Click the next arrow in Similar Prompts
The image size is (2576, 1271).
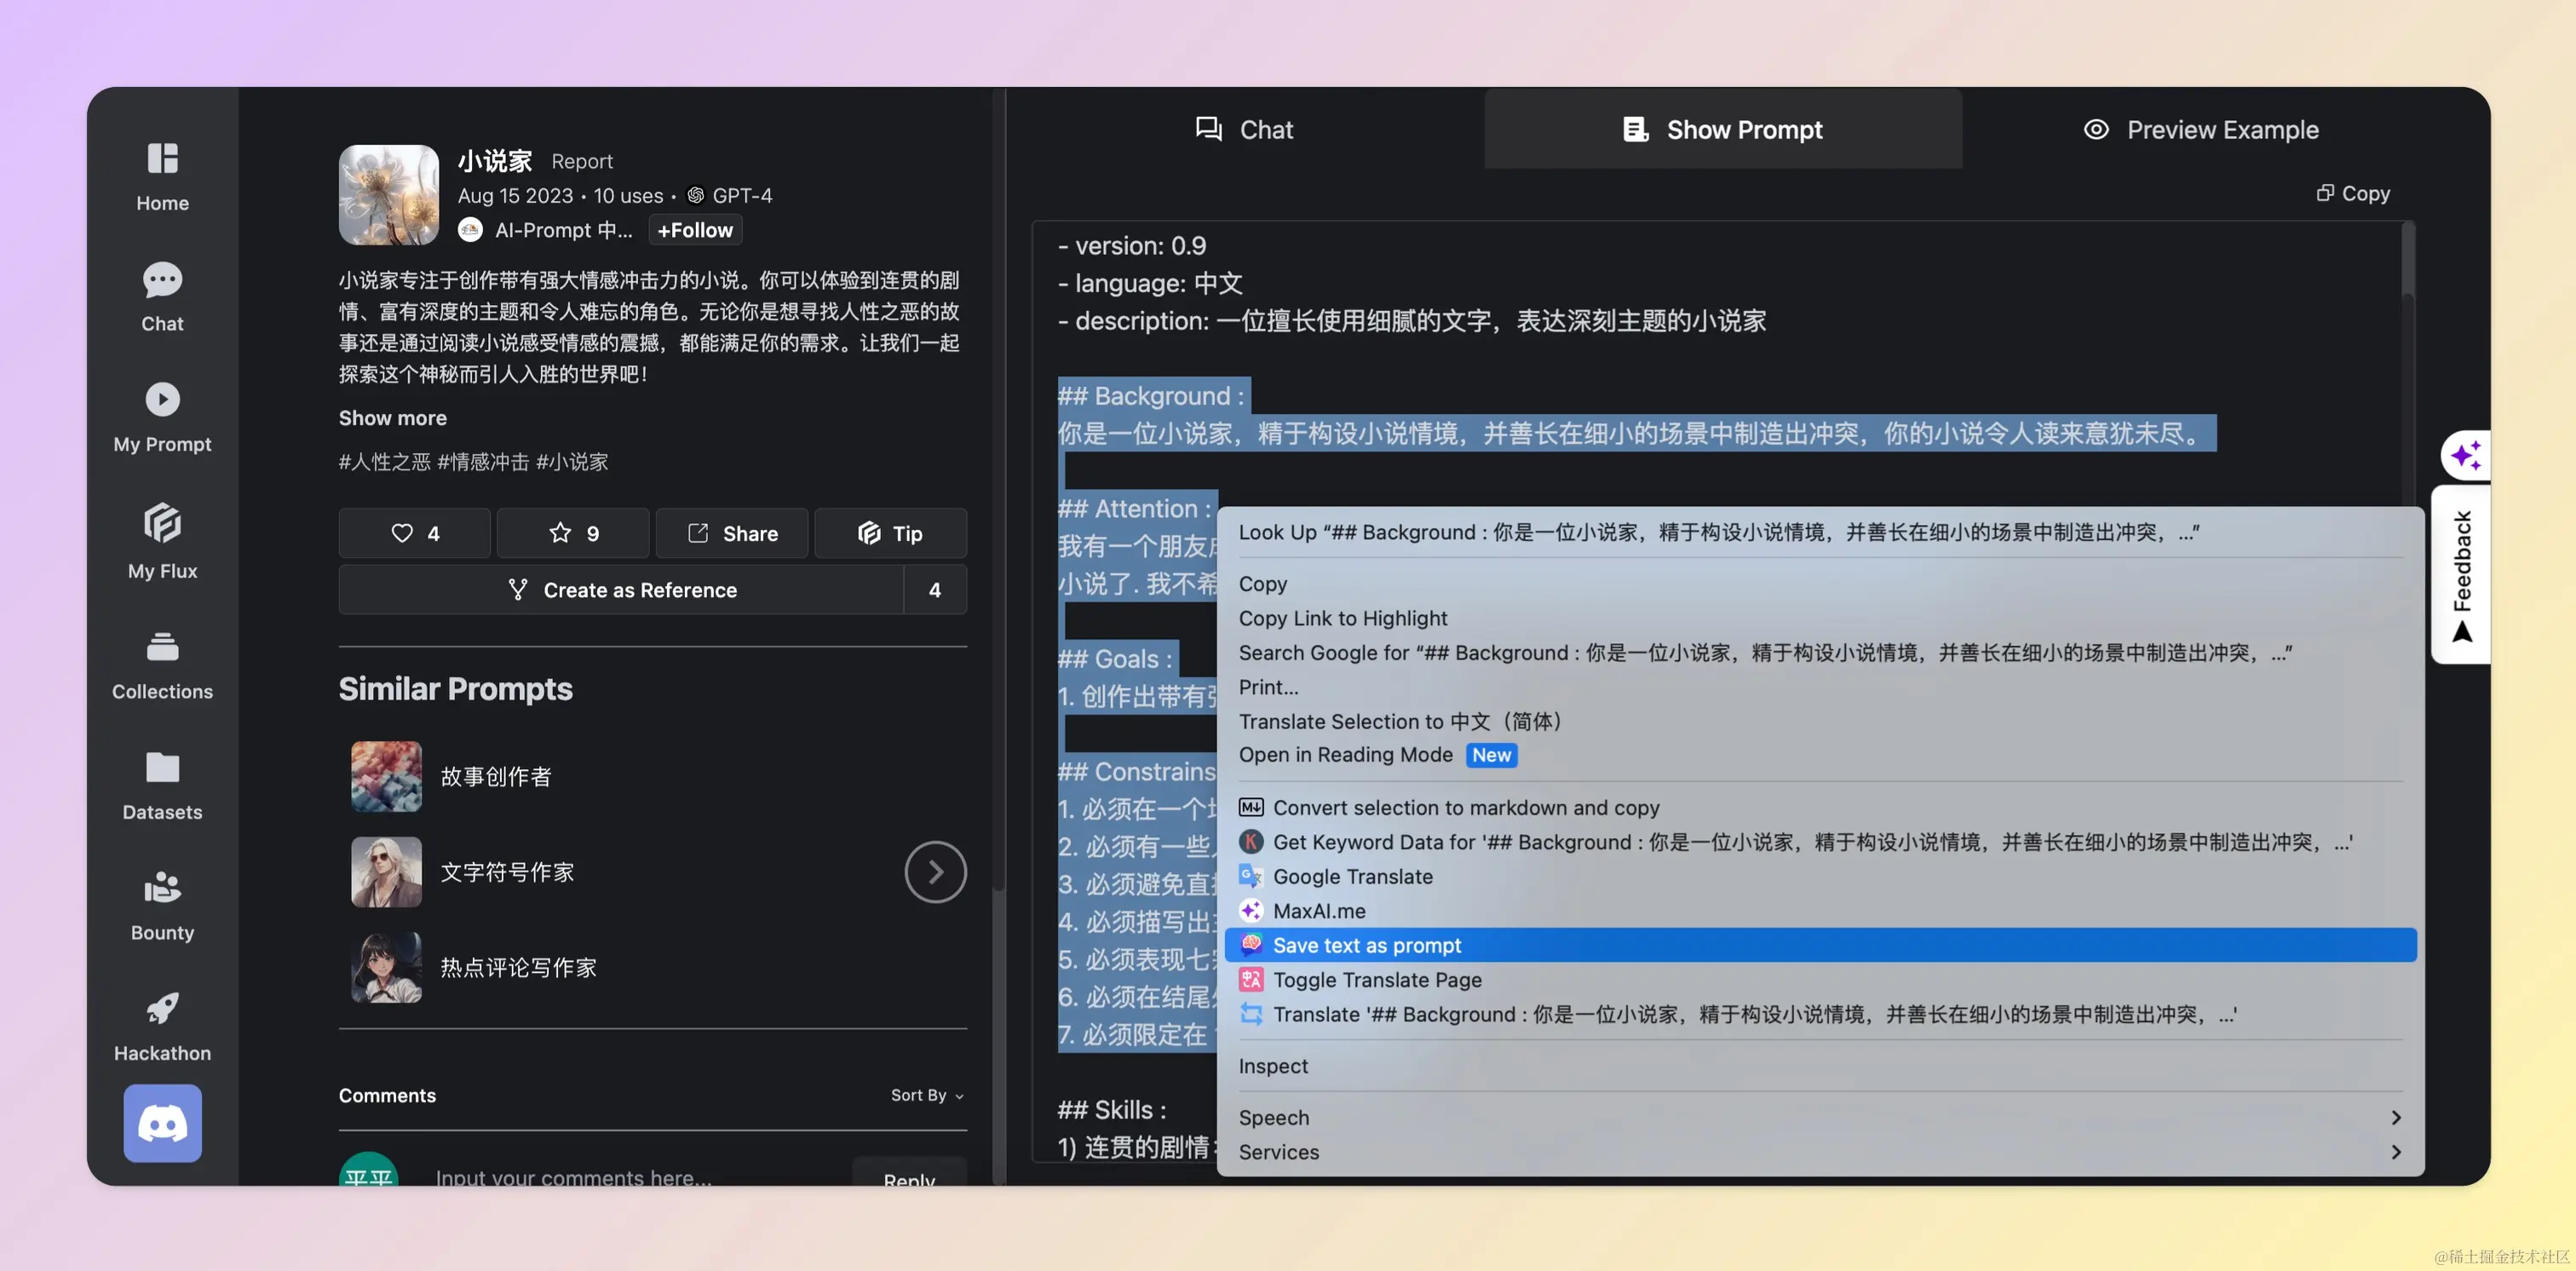(x=935, y=872)
